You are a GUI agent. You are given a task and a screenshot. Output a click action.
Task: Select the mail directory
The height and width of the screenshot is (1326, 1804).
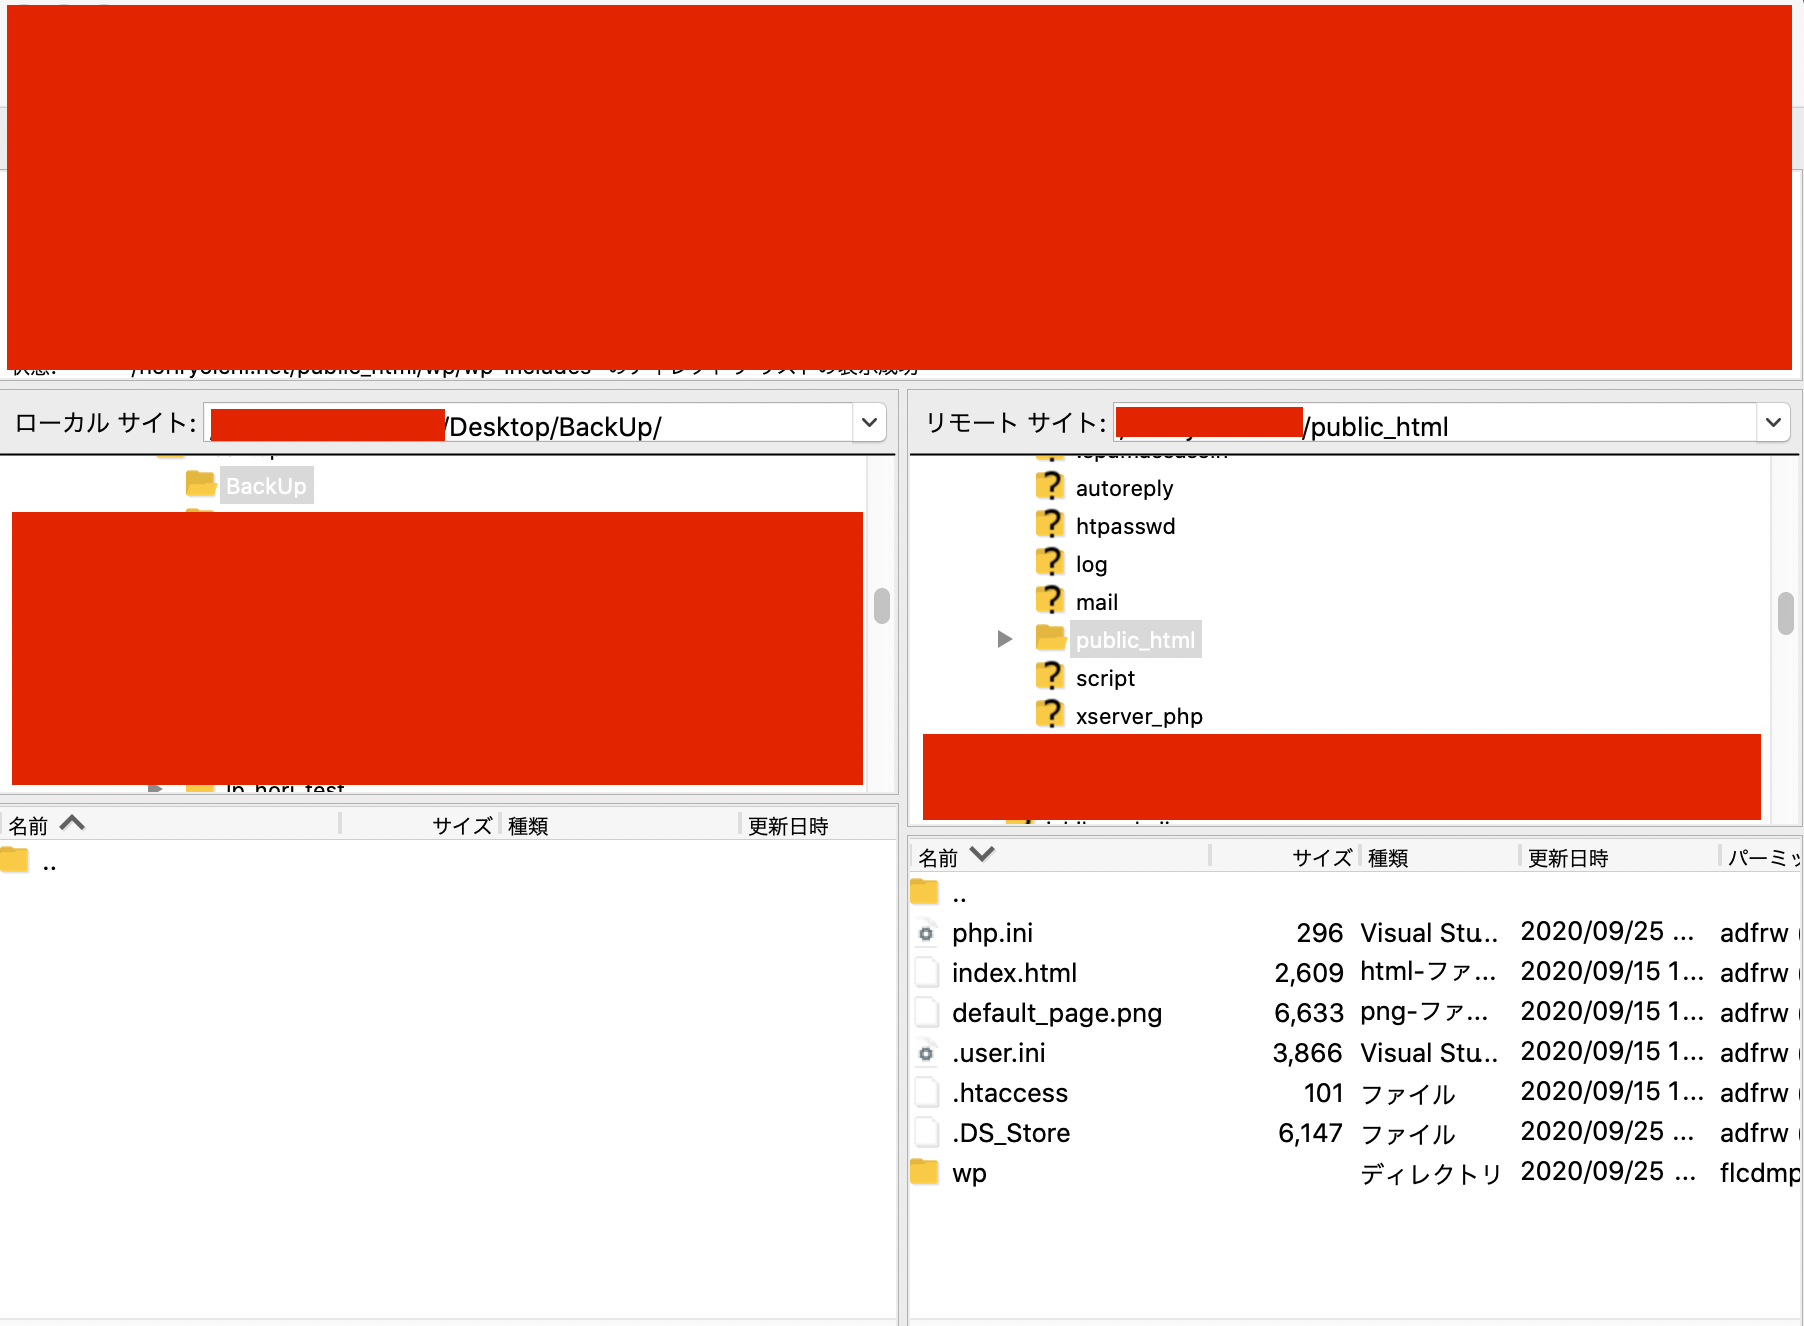1097,602
